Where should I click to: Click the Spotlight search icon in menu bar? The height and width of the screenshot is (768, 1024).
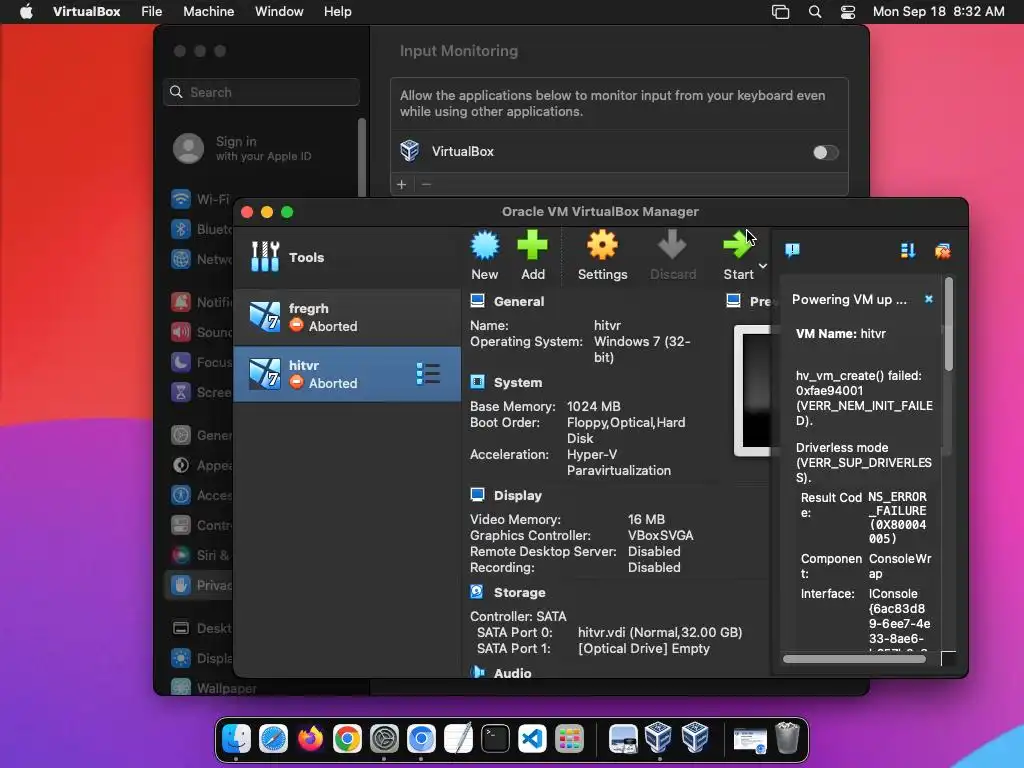pos(814,12)
